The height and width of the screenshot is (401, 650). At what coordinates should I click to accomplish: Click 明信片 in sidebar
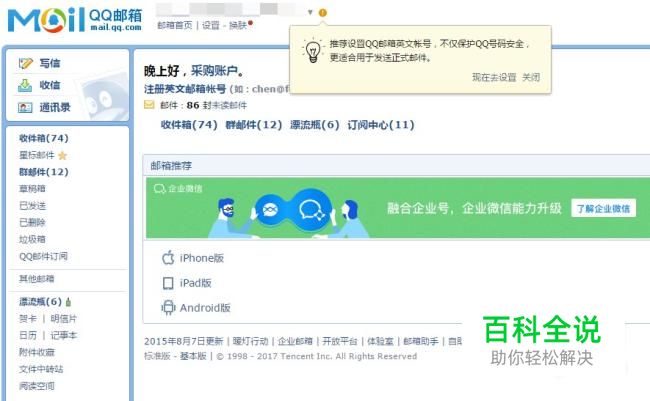point(63,319)
